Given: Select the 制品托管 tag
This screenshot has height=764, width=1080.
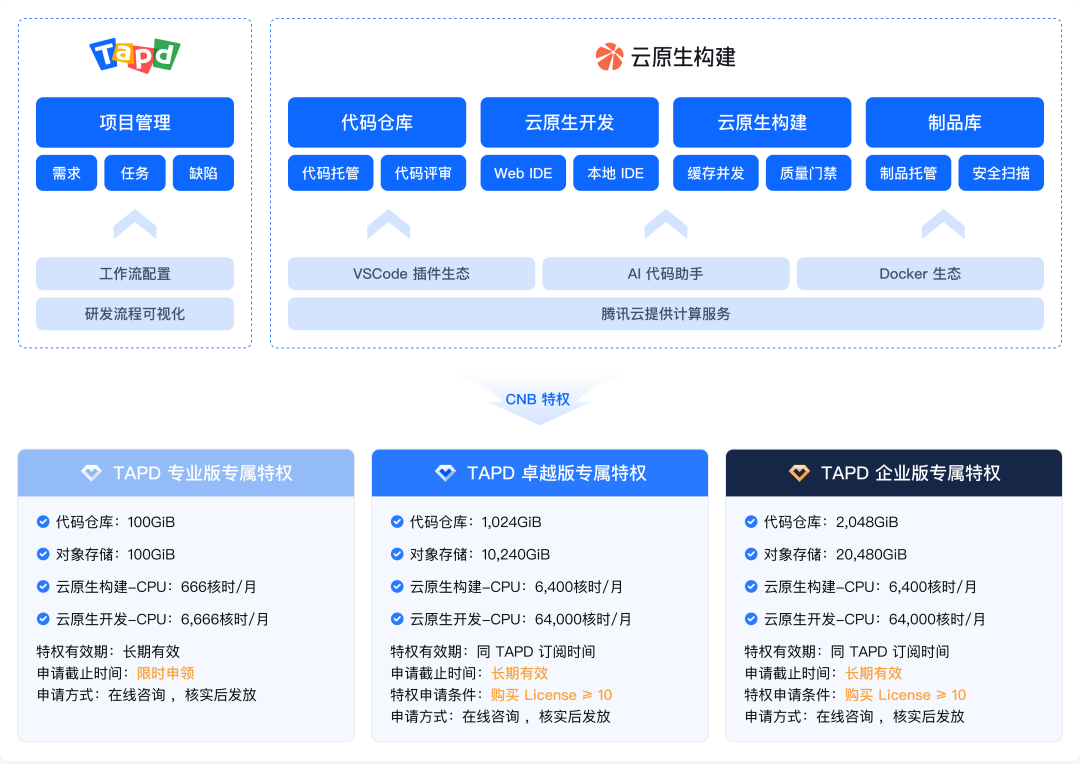Looking at the screenshot, I should tap(908, 173).
